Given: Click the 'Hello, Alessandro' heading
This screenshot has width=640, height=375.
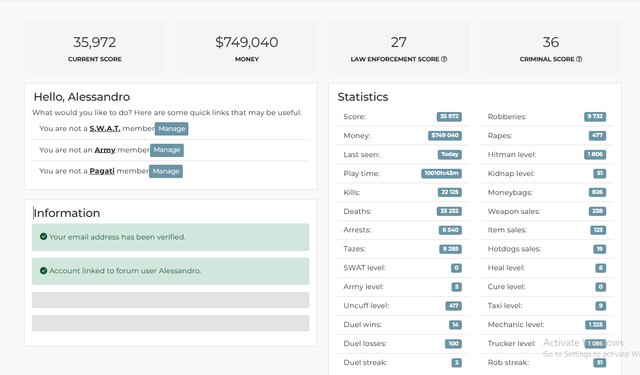Looking at the screenshot, I should pyautogui.click(x=82, y=97).
